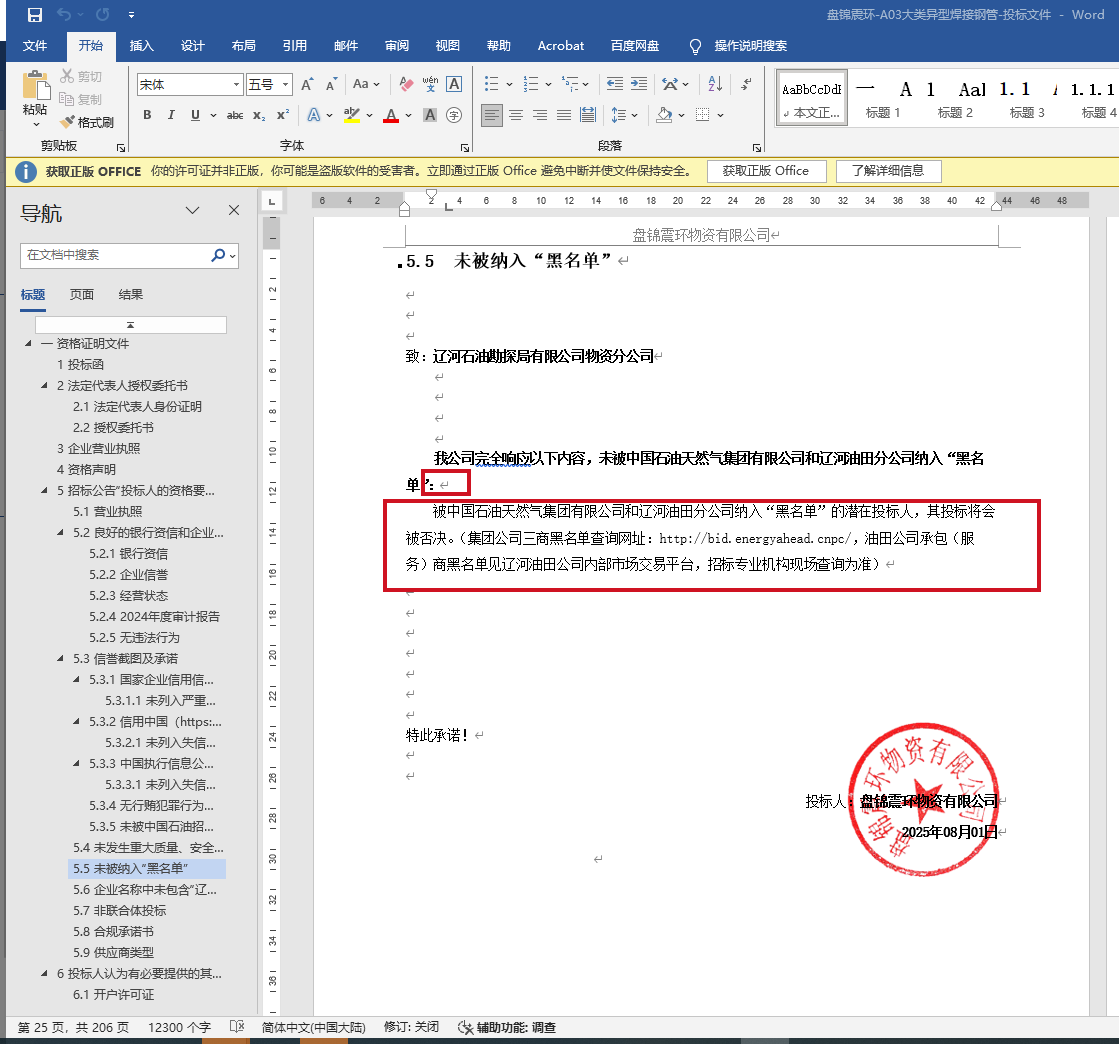Screen dimensions: 1119x1044
Task: Click the Line Spacing icon
Action: coord(619,115)
